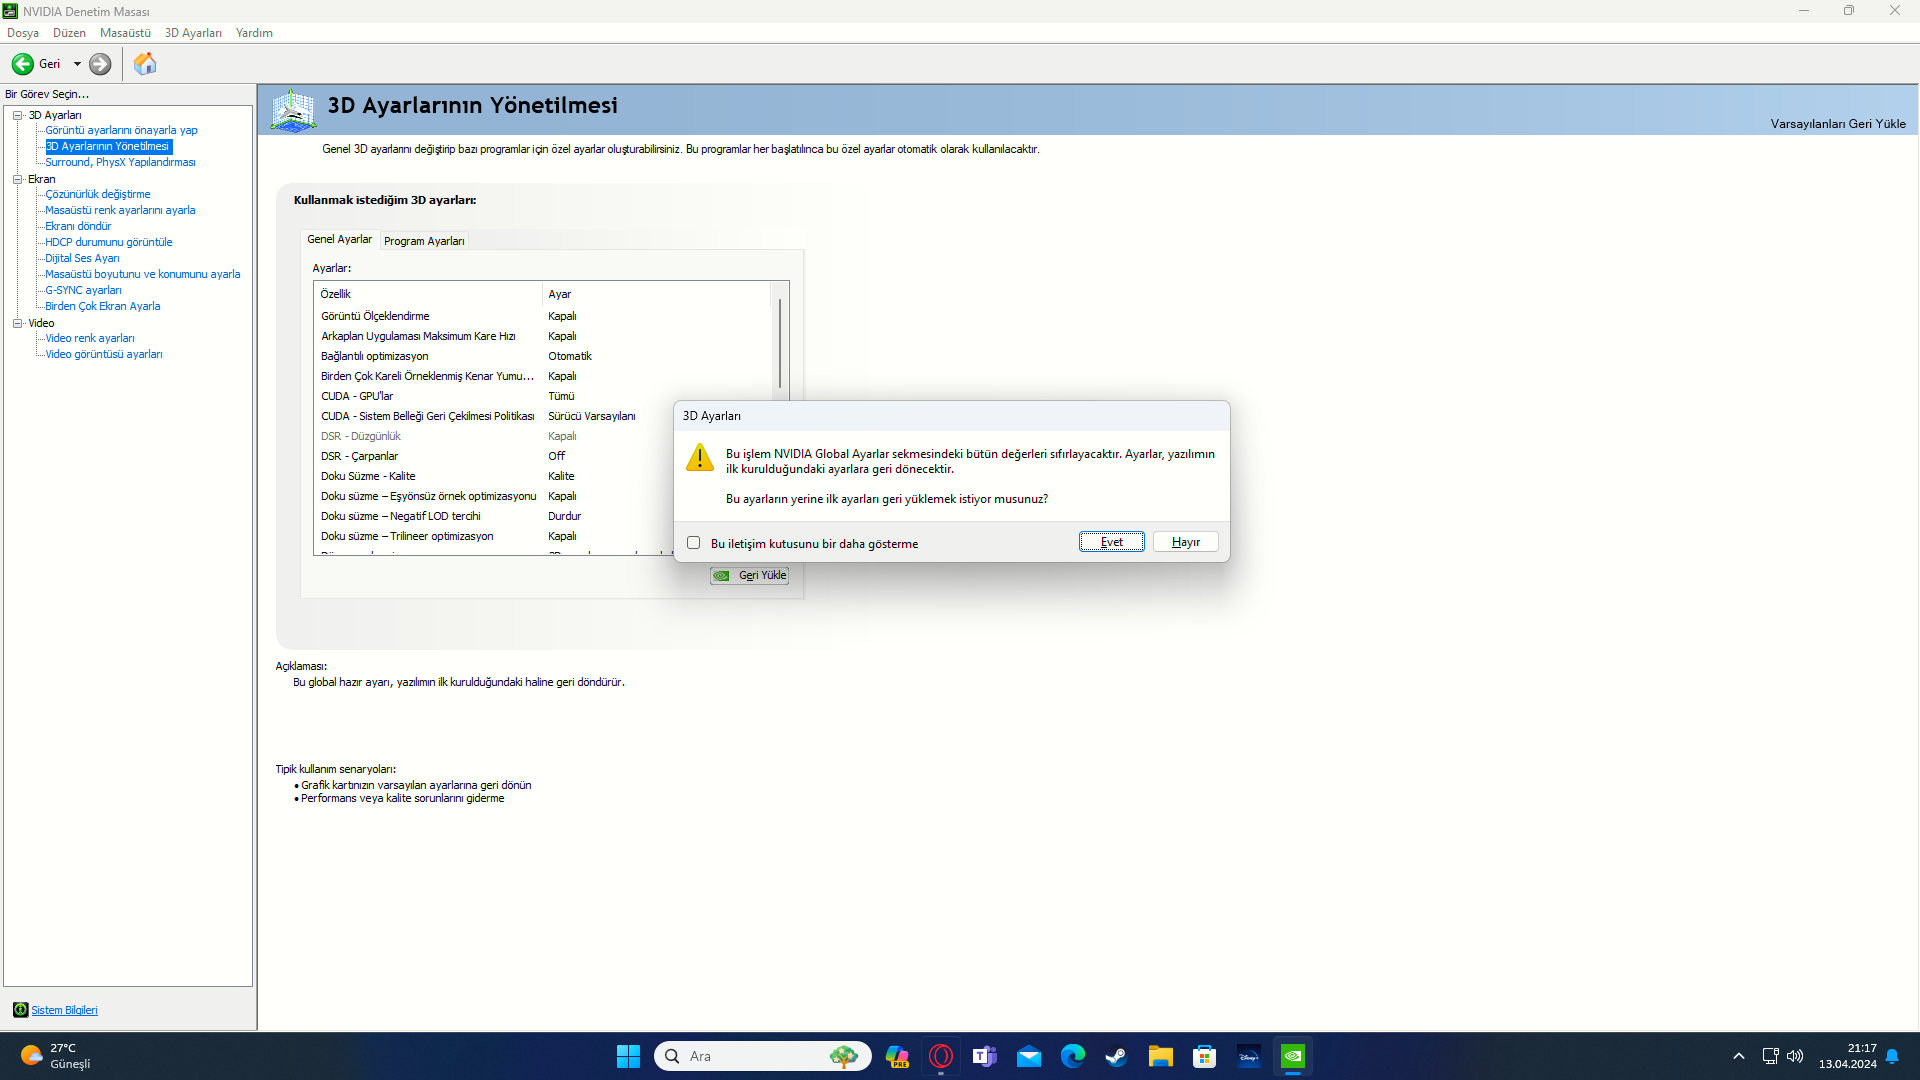Collapse the Ekran tree node

pos(17,179)
